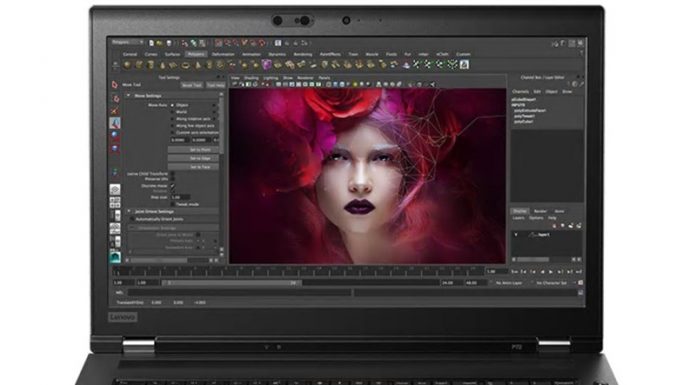Click the Open Scene folder icon
The width and height of the screenshot is (696, 385).
coord(159,43)
